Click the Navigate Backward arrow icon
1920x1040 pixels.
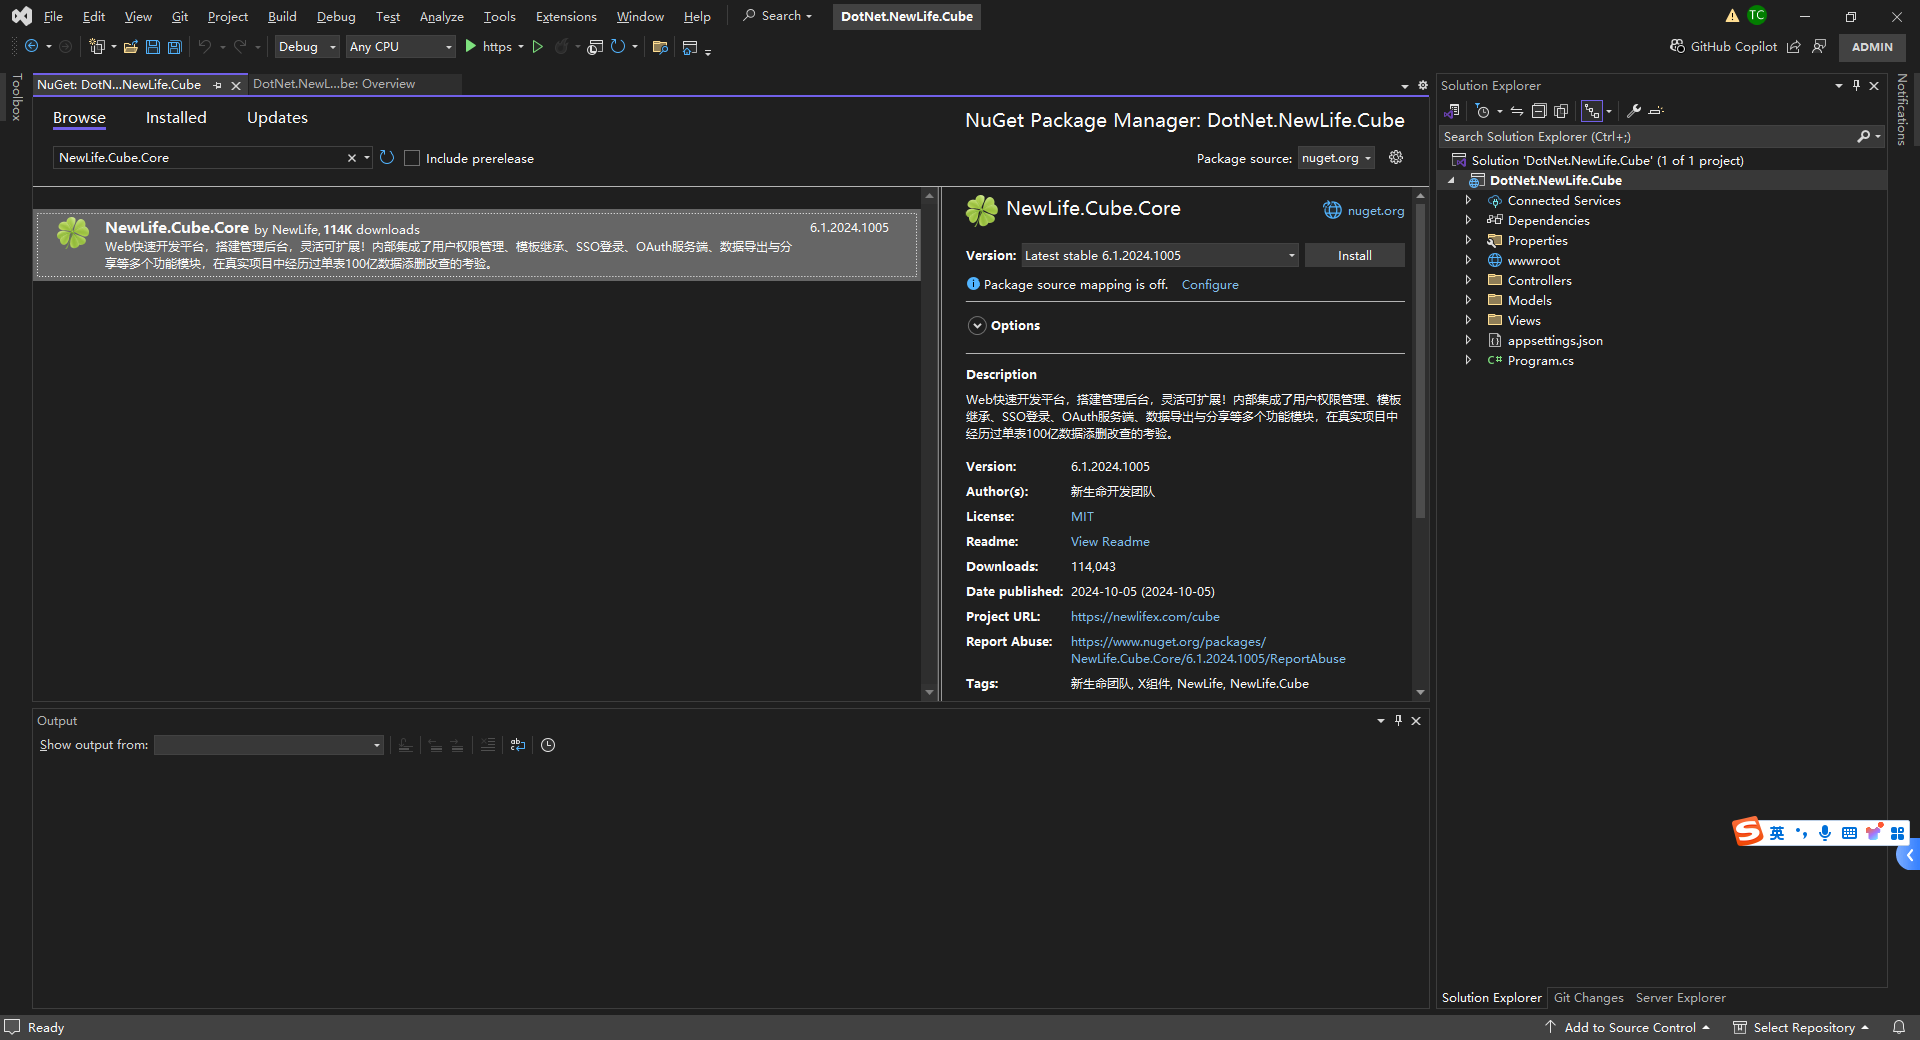click(32, 47)
